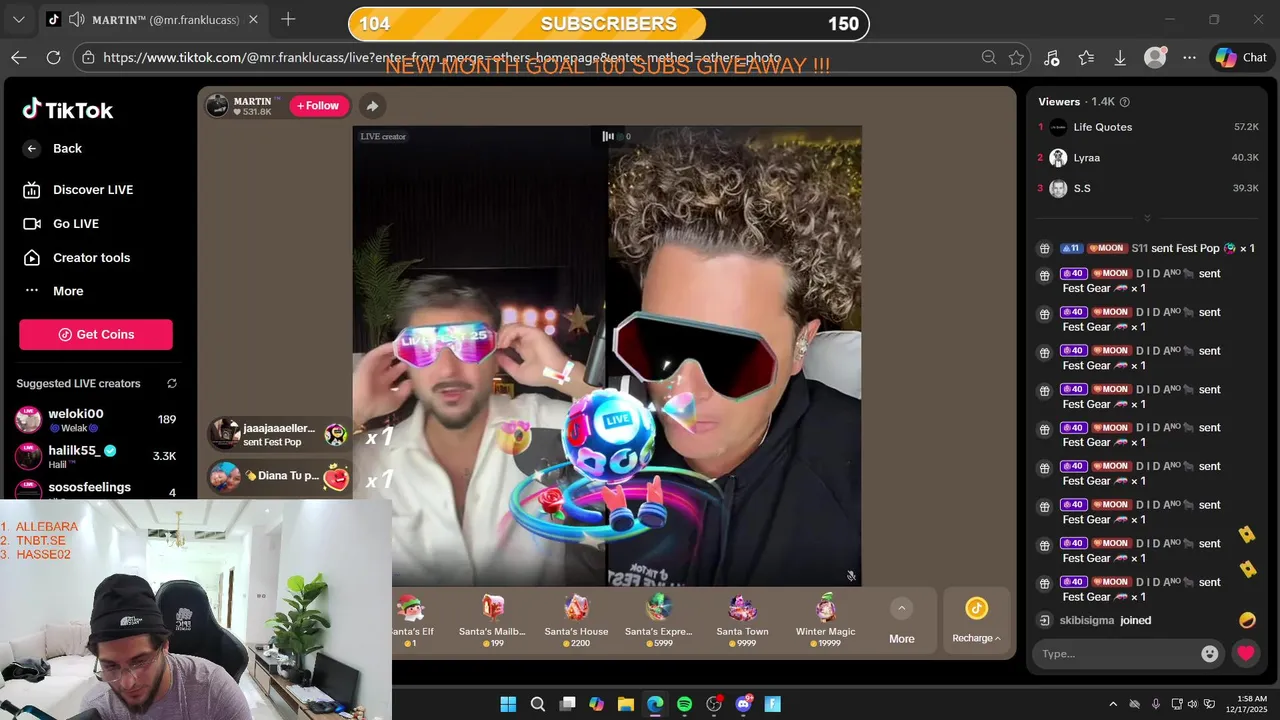The image size is (1280, 720).
Task: Send the Santa Town gift
Action: click(x=742, y=620)
